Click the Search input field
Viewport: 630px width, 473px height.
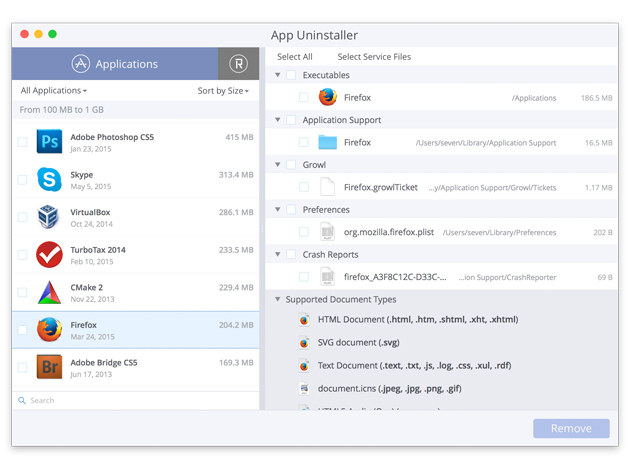(135, 400)
